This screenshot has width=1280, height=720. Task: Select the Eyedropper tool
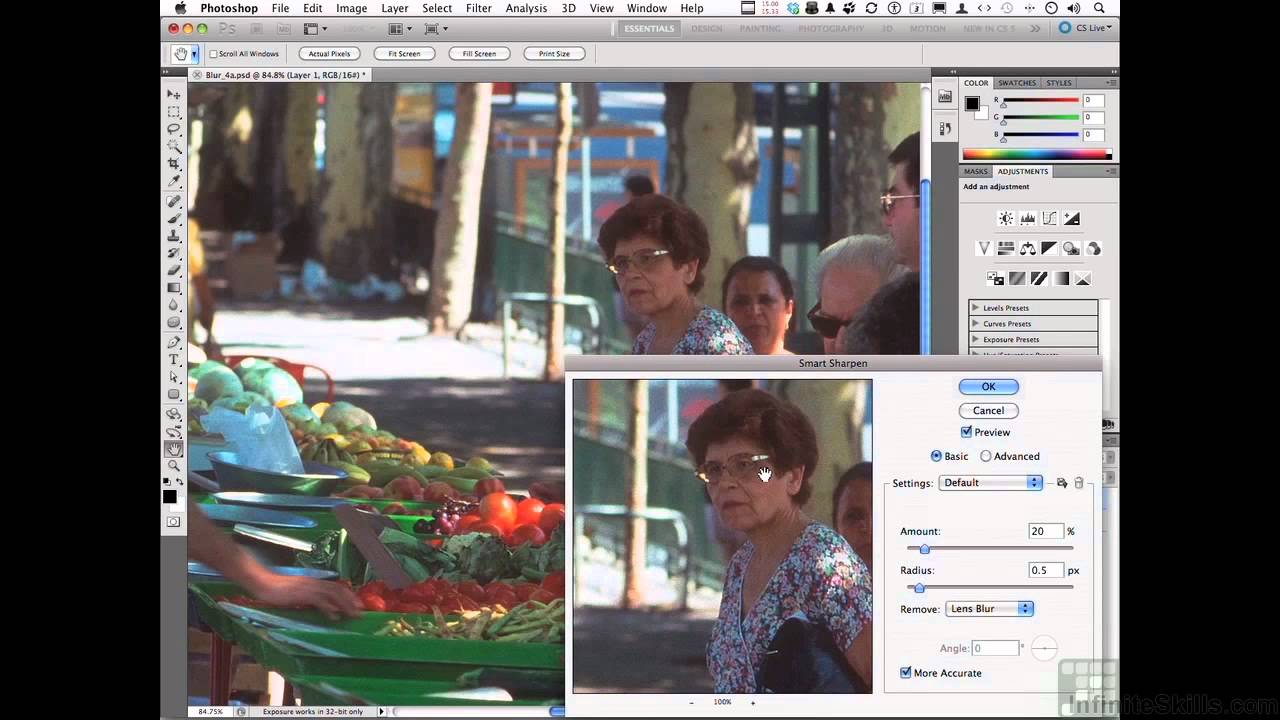coord(174,180)
